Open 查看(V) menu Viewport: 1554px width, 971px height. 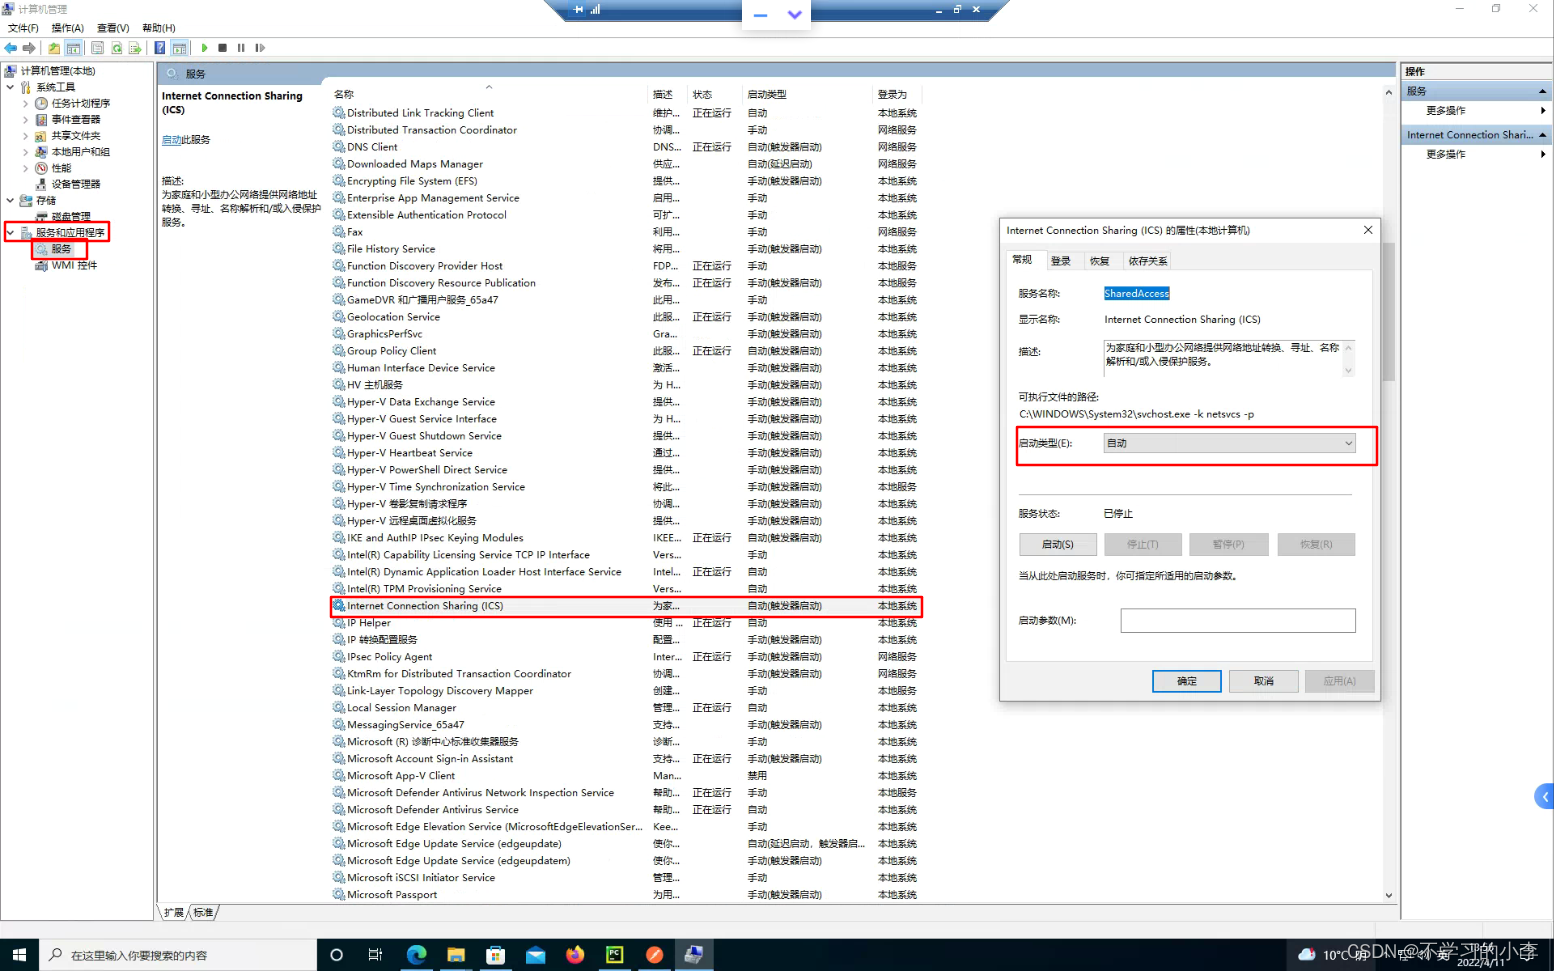(113, 28)
